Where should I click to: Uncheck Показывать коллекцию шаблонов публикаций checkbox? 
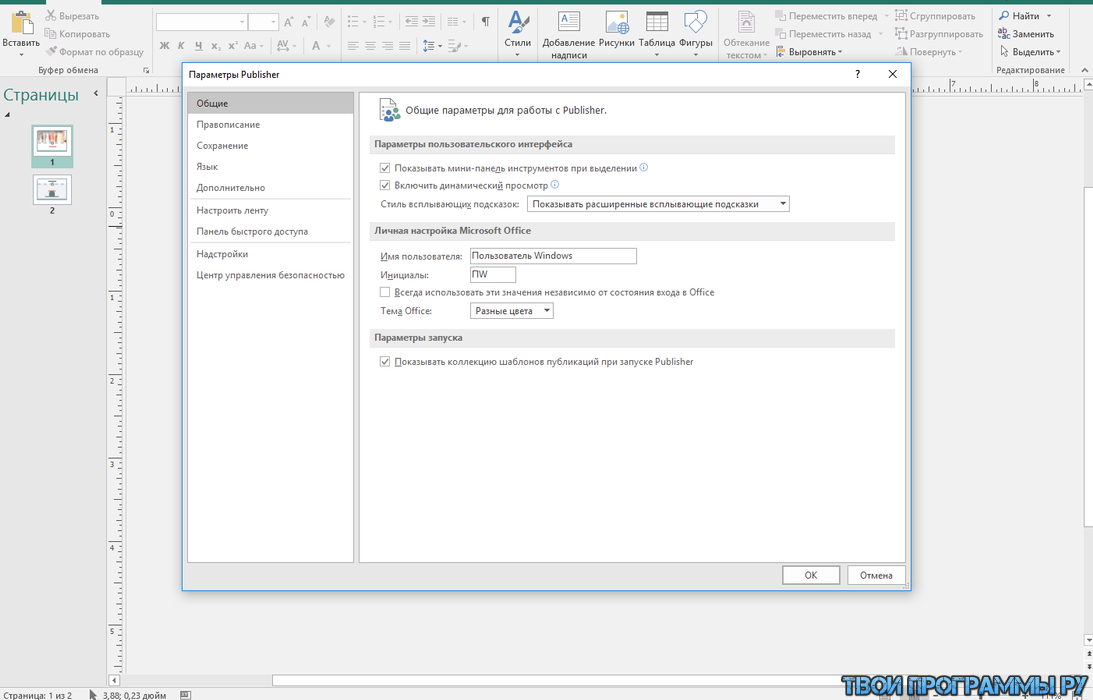click(x=385, y=362)
